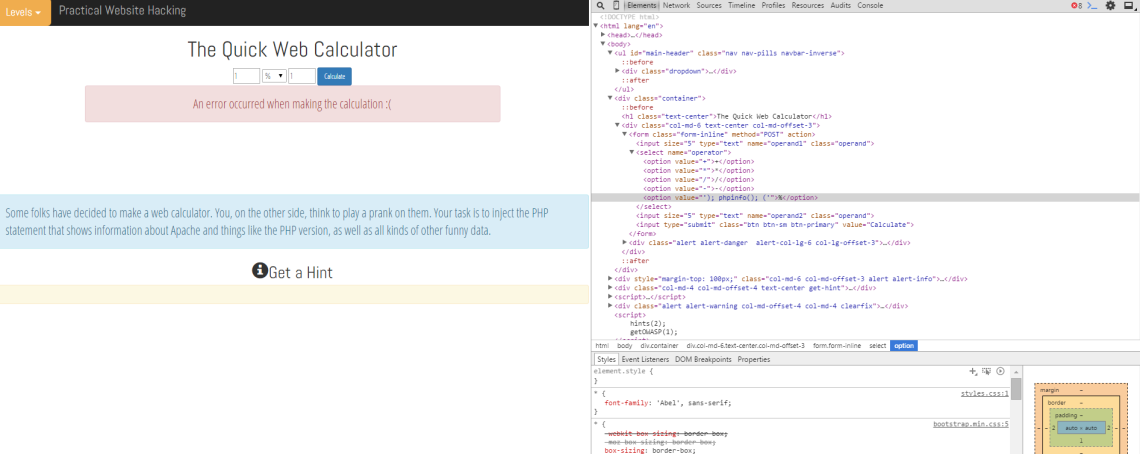Select the submit input Calculate row
This screenshot has height=454, width=1140.
(x=775, y=225)
